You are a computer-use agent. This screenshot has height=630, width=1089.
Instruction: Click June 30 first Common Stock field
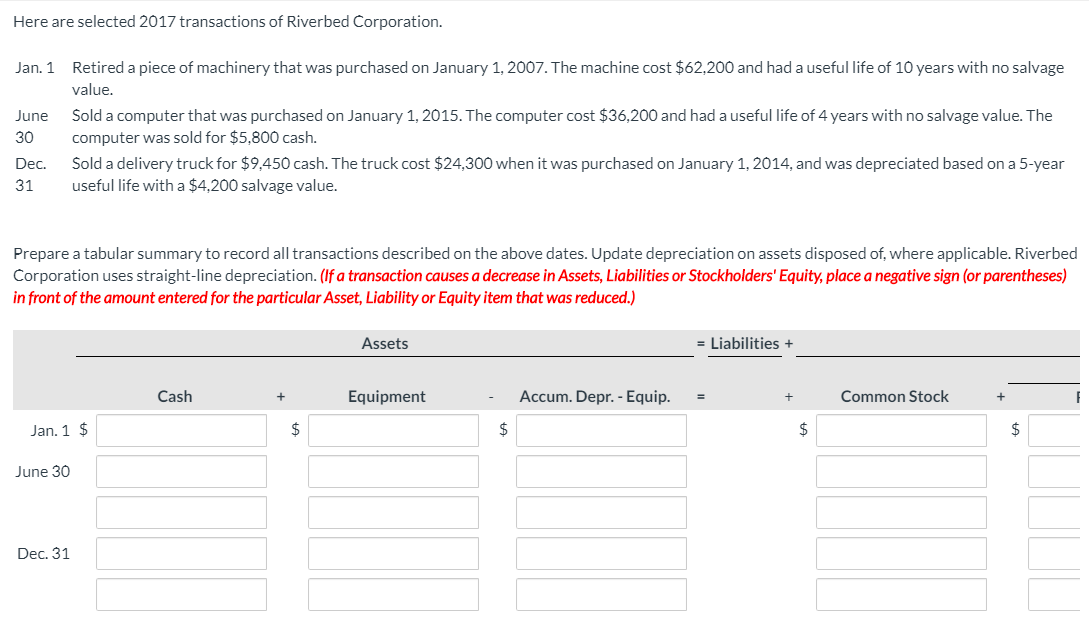tap(901, 471)
